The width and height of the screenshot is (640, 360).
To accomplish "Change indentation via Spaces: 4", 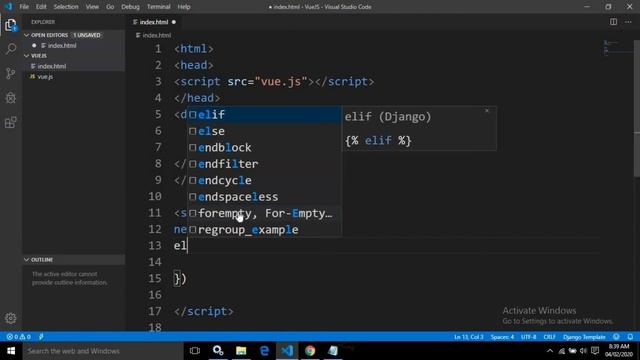I will [x=502, y=337].
